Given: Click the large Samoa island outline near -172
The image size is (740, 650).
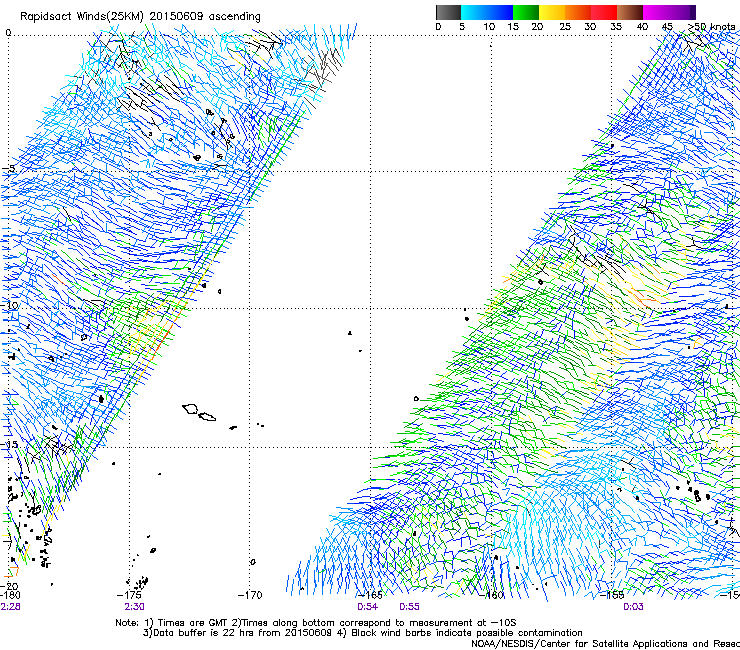Looking at the screenshot, I should [191, 409].
